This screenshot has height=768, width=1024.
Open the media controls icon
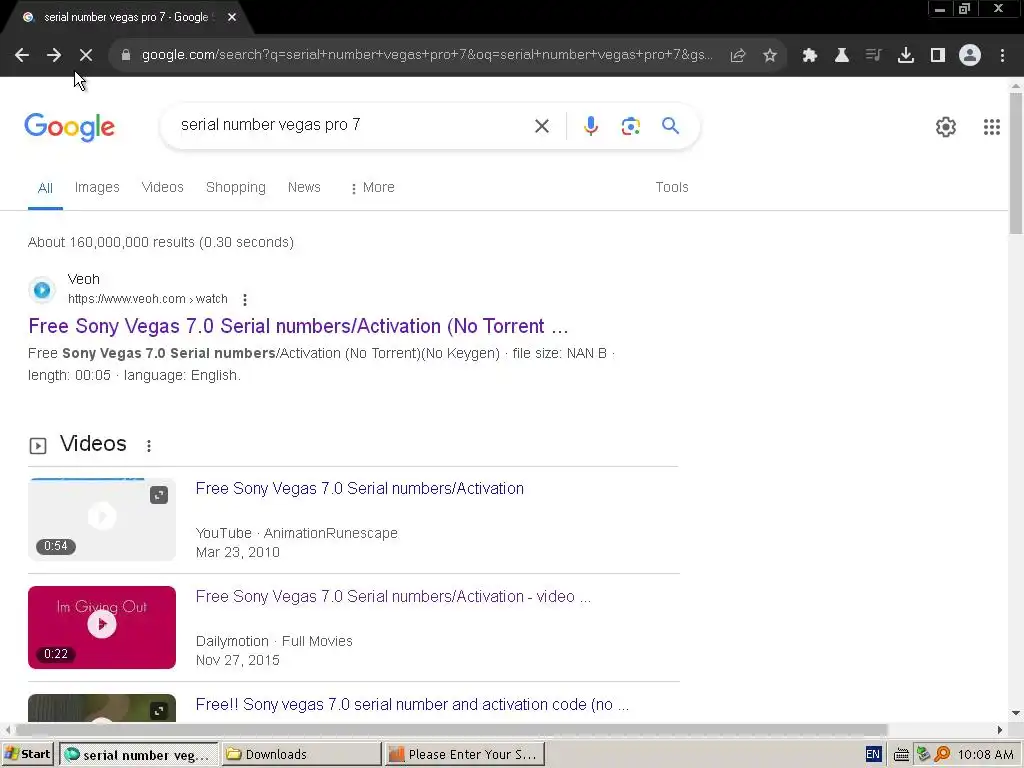(x=874, y=56)
